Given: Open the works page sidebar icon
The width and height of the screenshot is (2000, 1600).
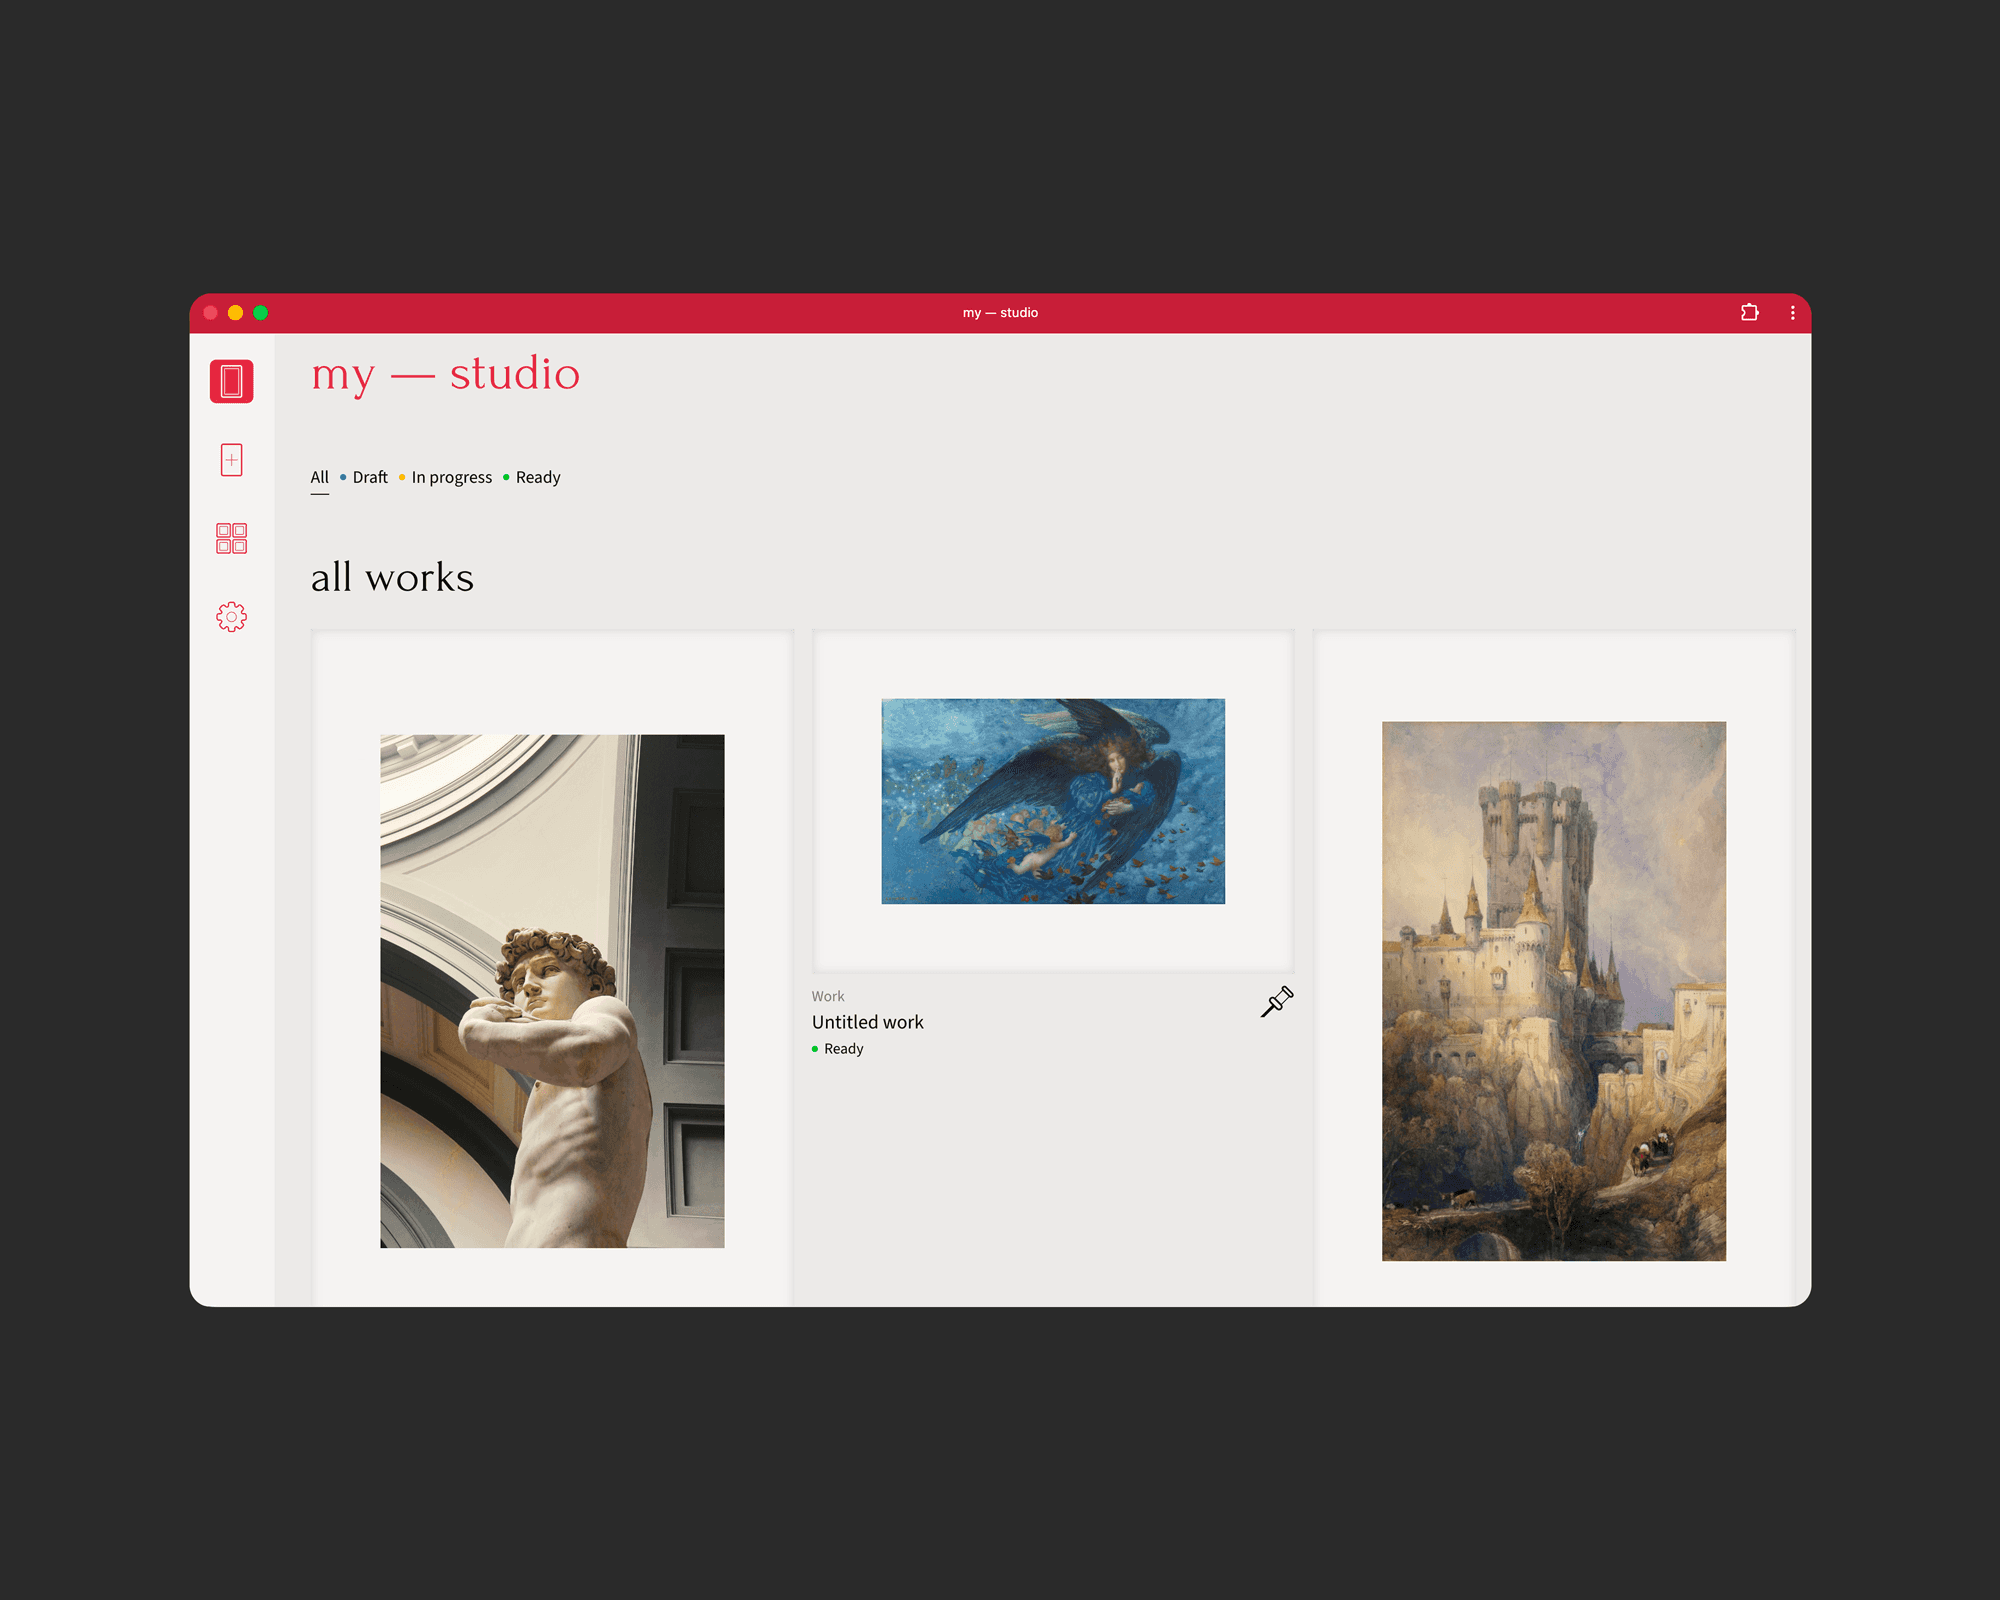Looking at the screenshot, I should [231, 381].
